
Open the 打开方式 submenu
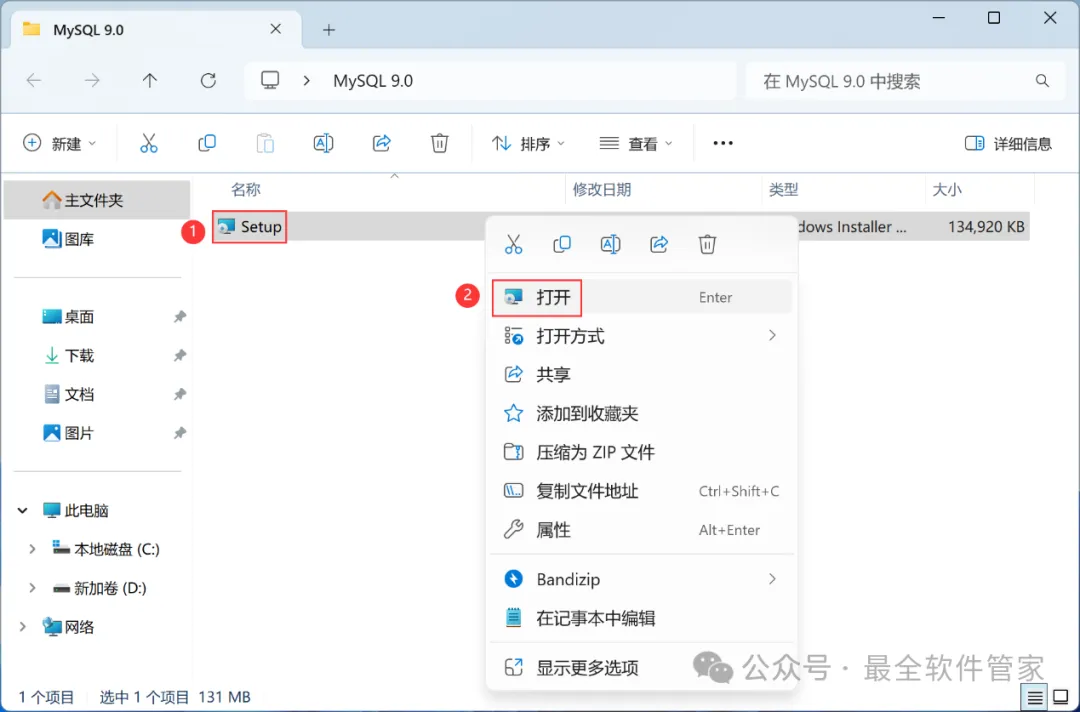(642, 336)
